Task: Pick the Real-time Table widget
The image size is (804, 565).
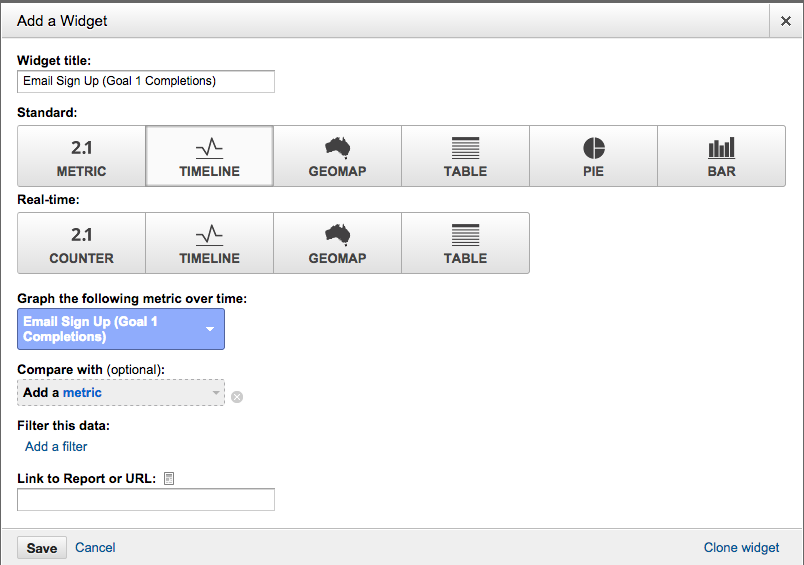Action: coord(466,243)
